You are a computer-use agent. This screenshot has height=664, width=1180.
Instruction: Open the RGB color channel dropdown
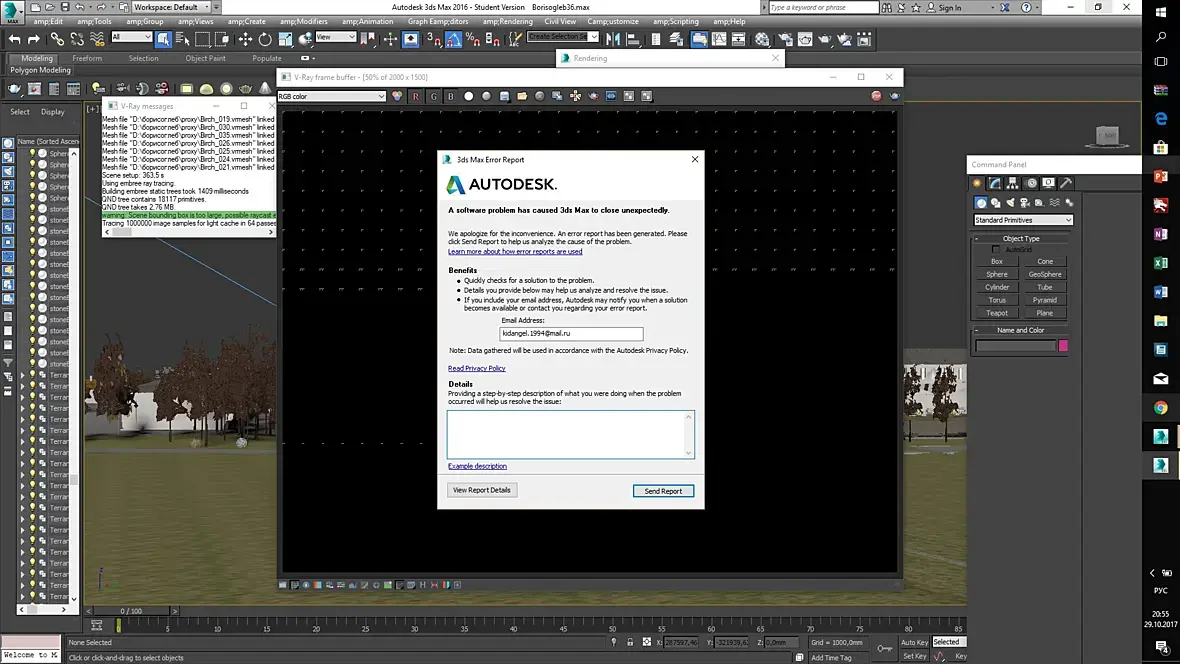(x=331, y=96)
